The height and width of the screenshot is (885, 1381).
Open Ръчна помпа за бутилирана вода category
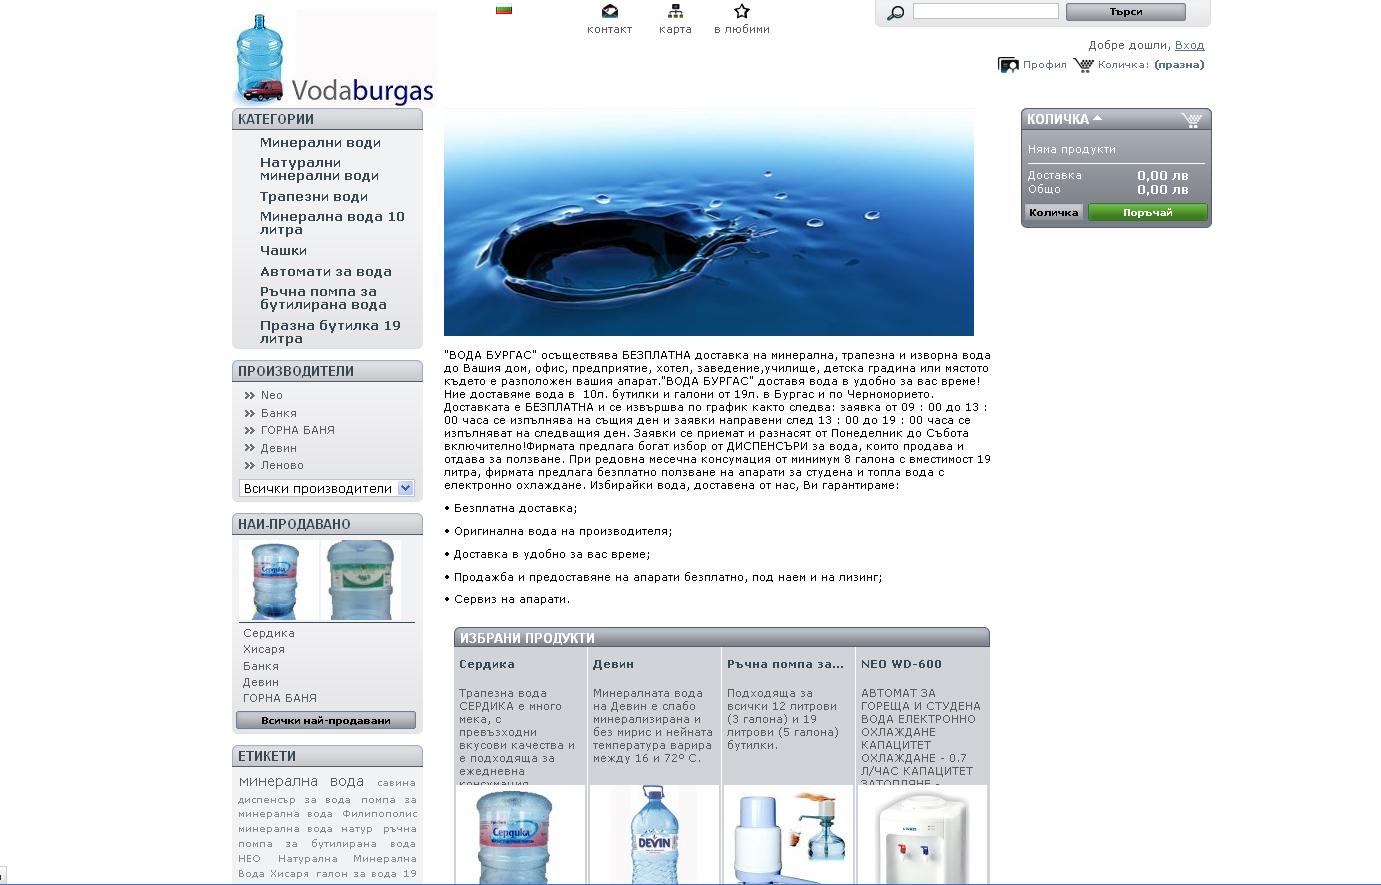pos(323,298)
